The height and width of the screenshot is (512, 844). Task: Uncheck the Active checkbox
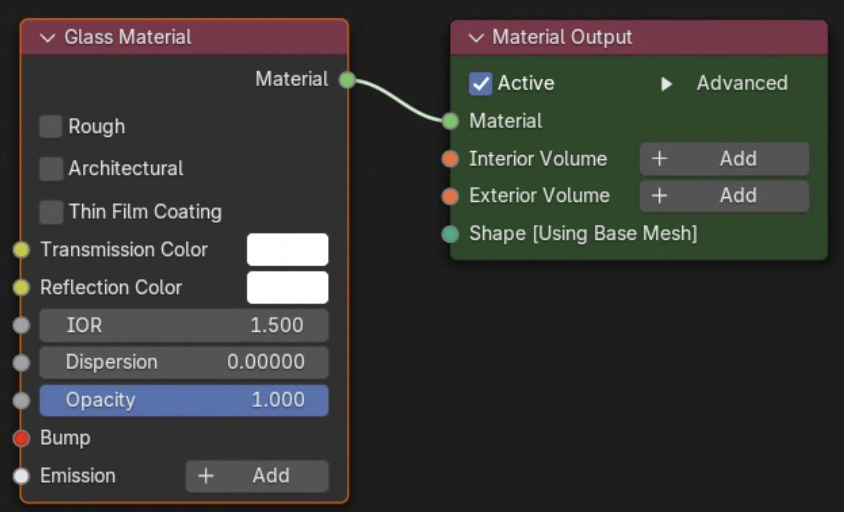tap(480, 83)
